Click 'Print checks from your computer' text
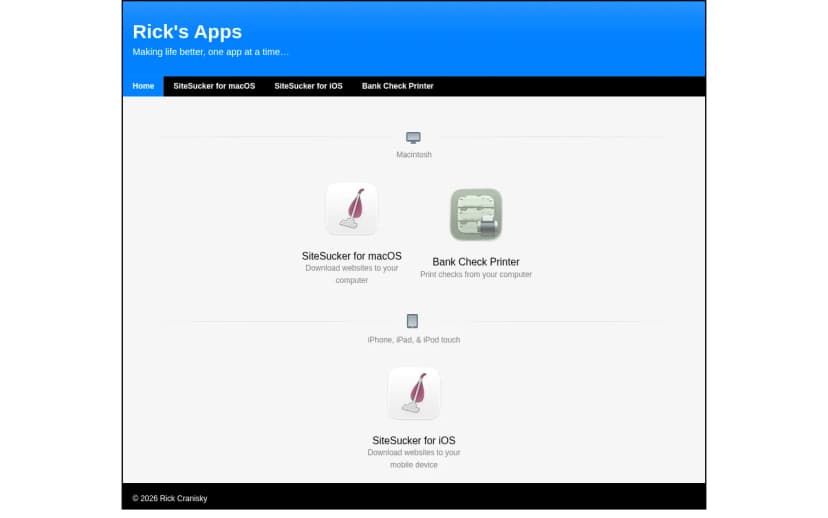This screenshot has width=828, height=518. point(476,275)
